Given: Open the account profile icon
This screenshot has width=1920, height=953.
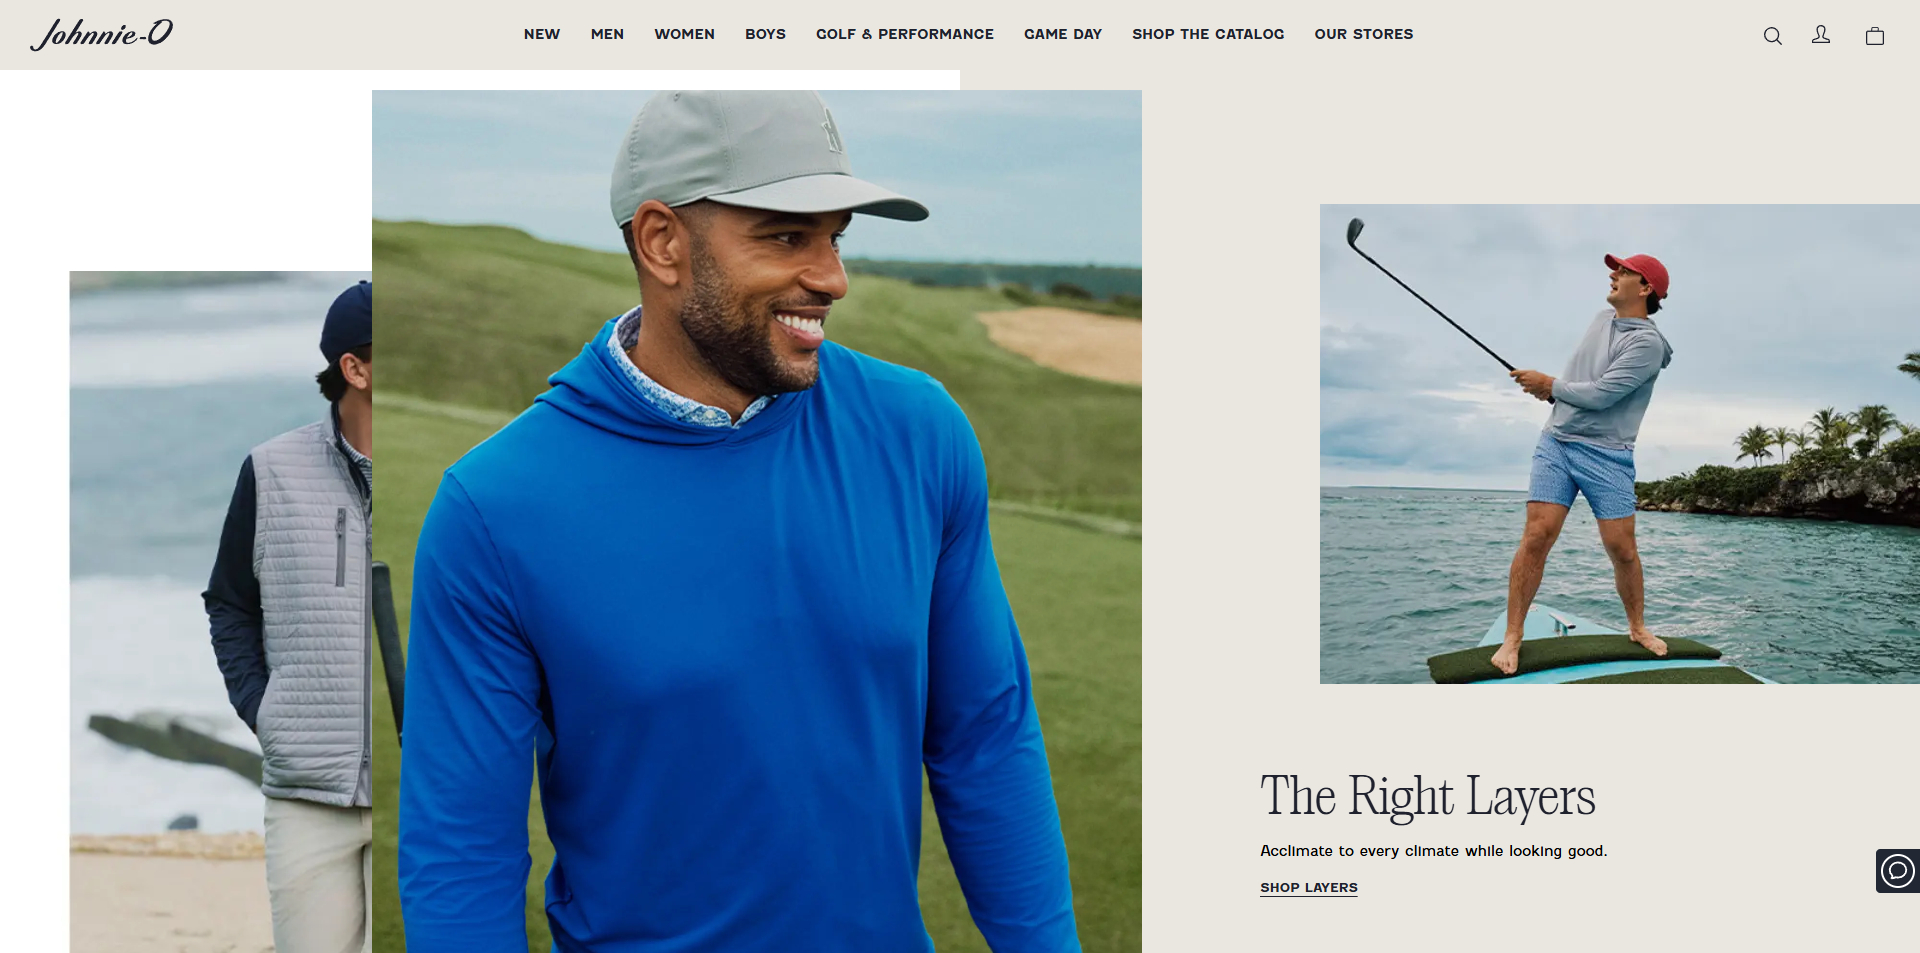Looking at the screenshot, I should click(x=1821, y=35).
